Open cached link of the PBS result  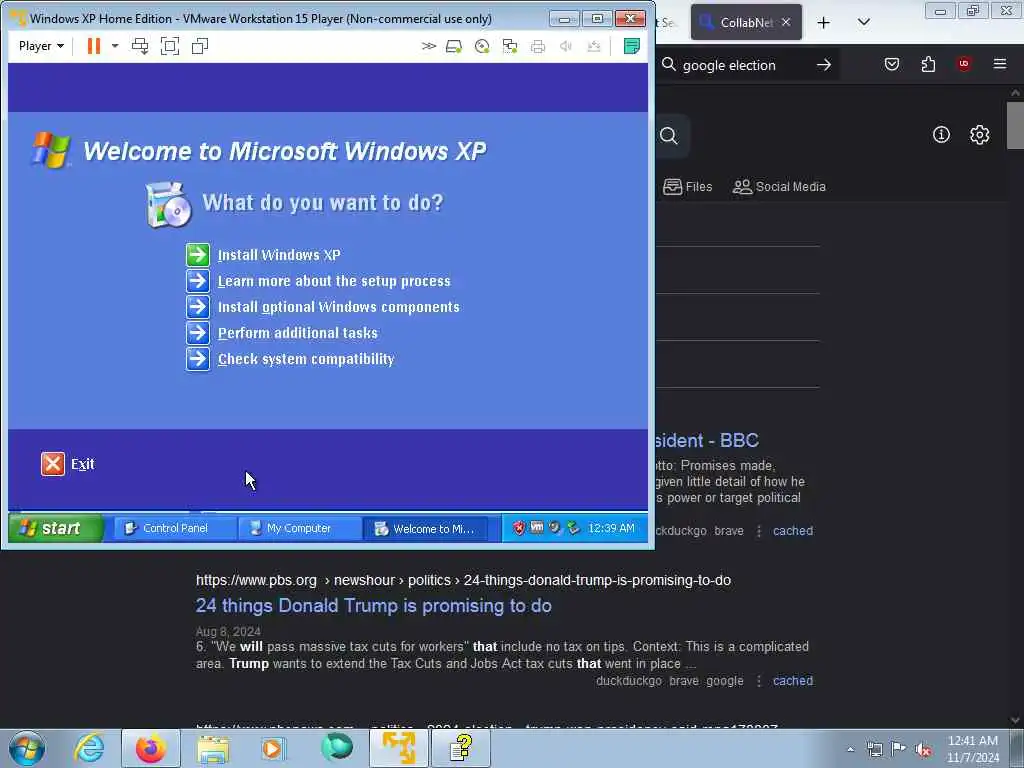(793, 680)
